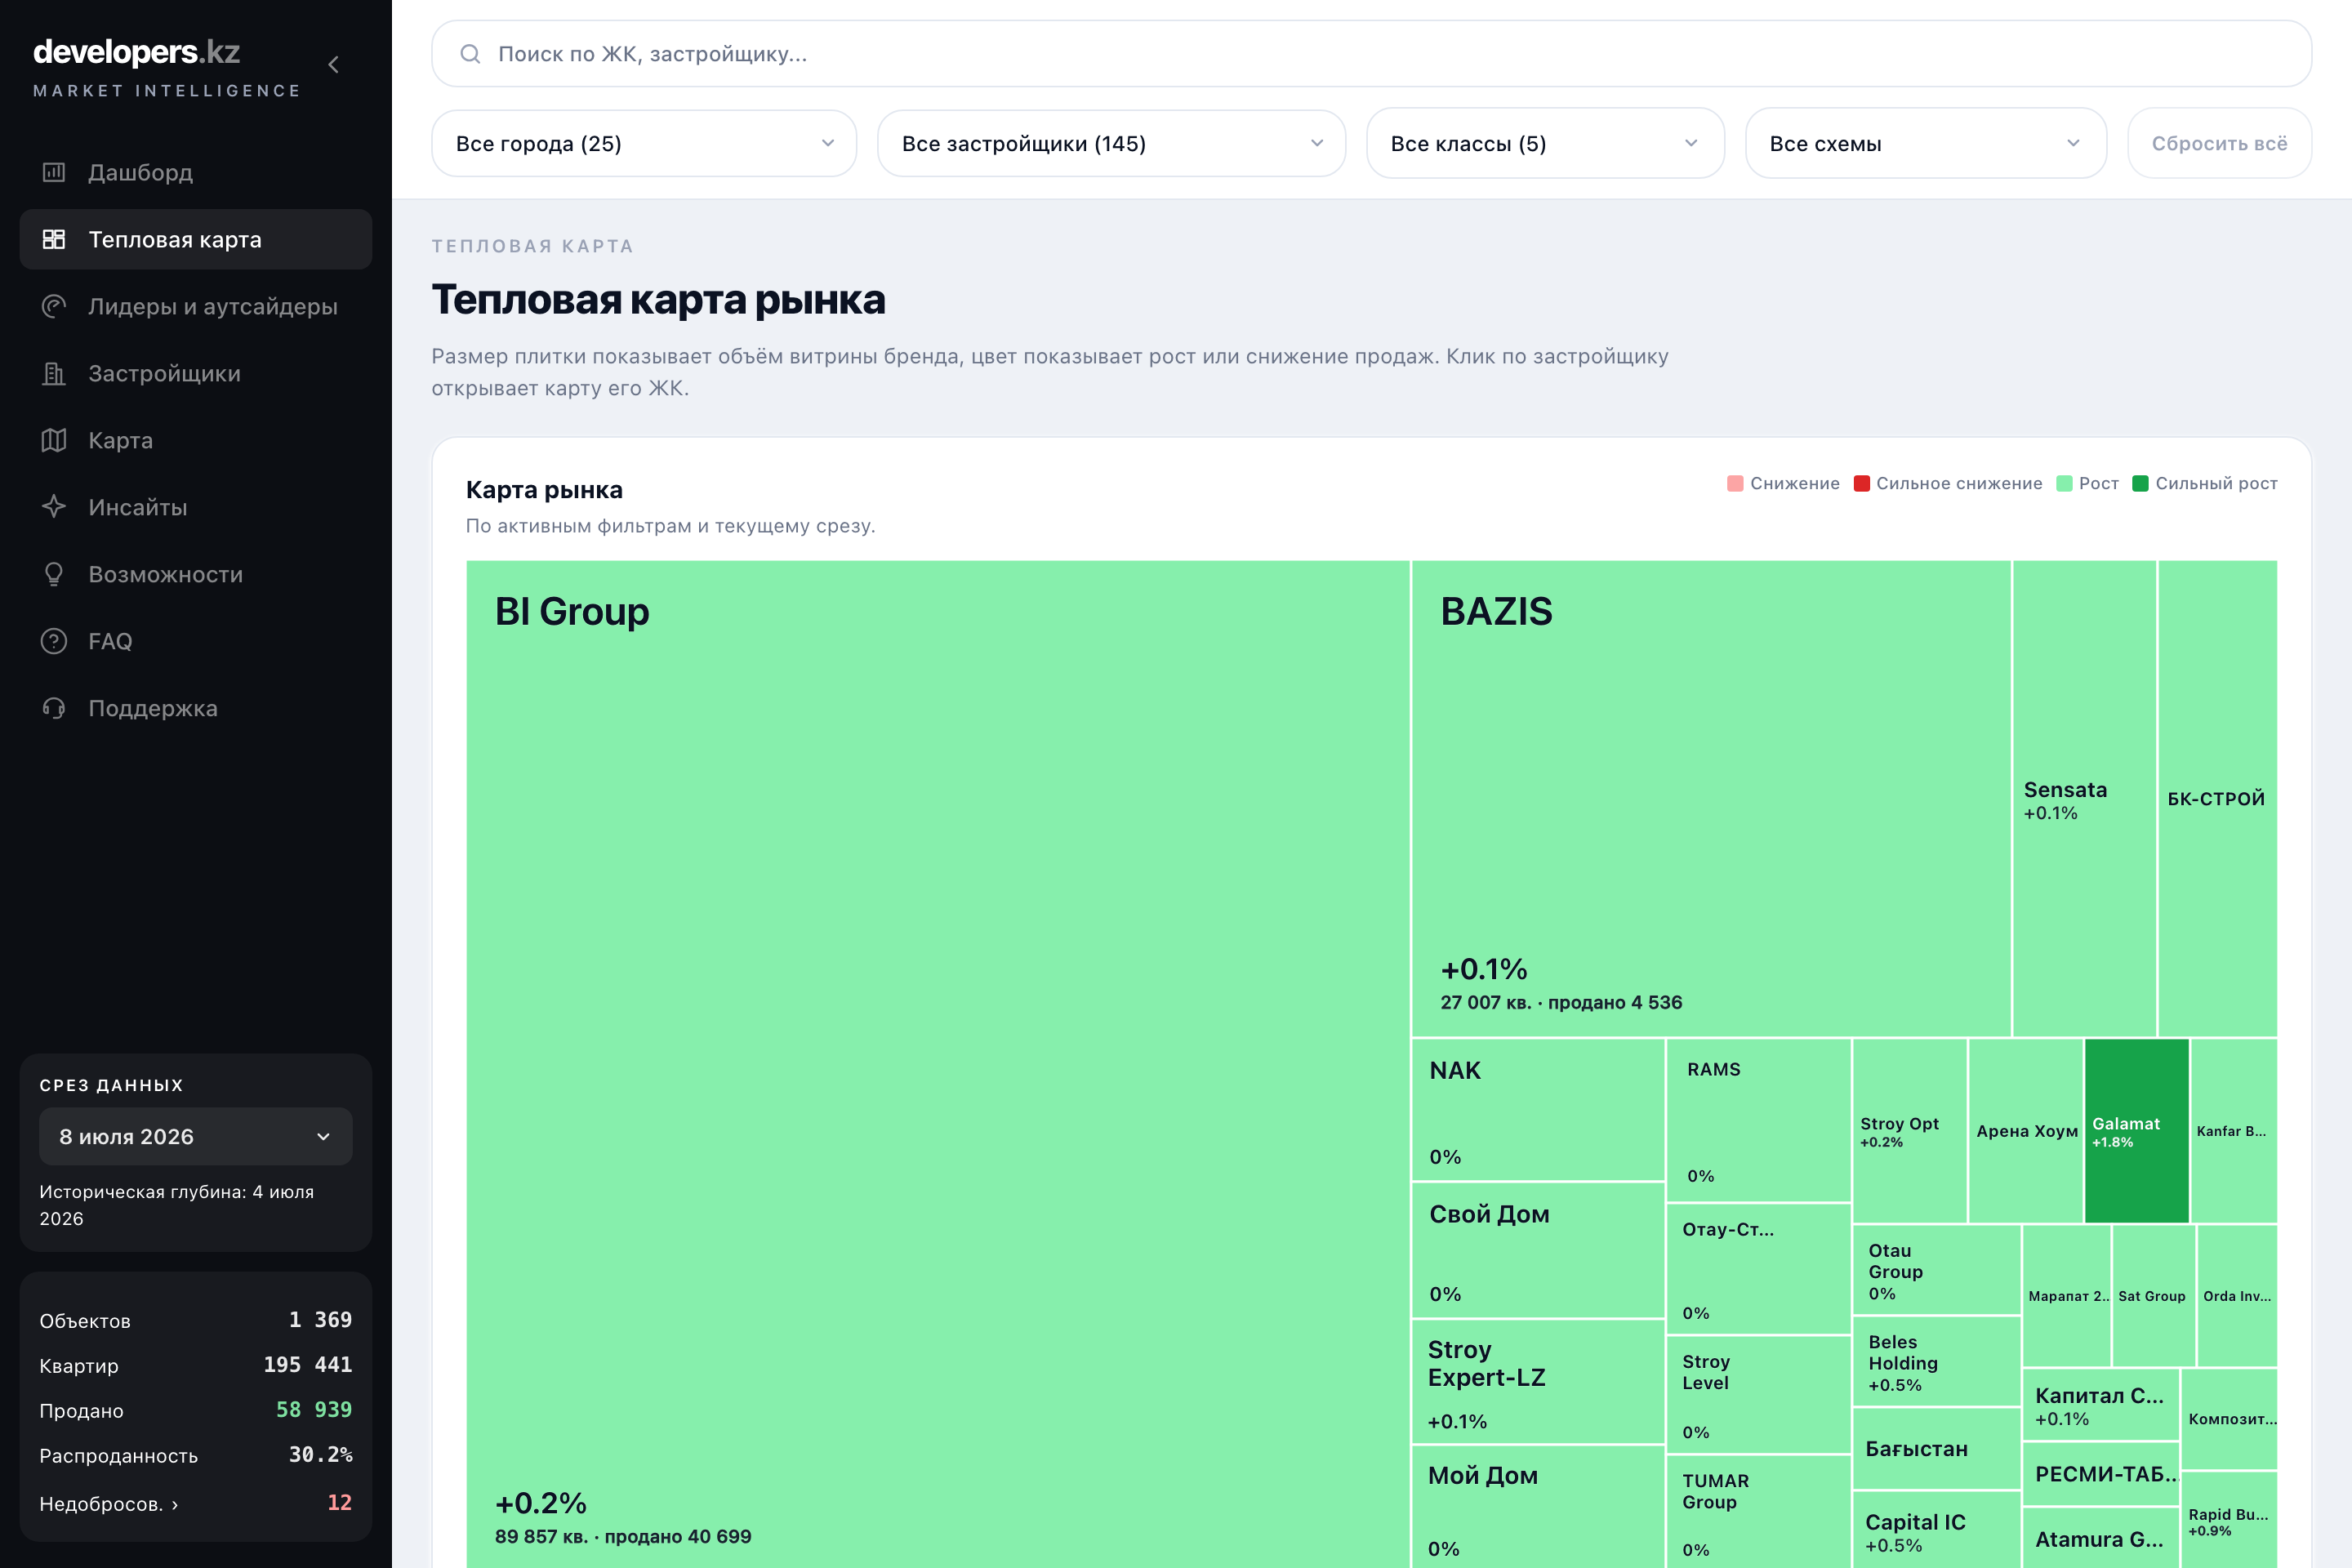
Task: Open the Rapid Bu... tile
Action: click(x=2229, y=1520)
